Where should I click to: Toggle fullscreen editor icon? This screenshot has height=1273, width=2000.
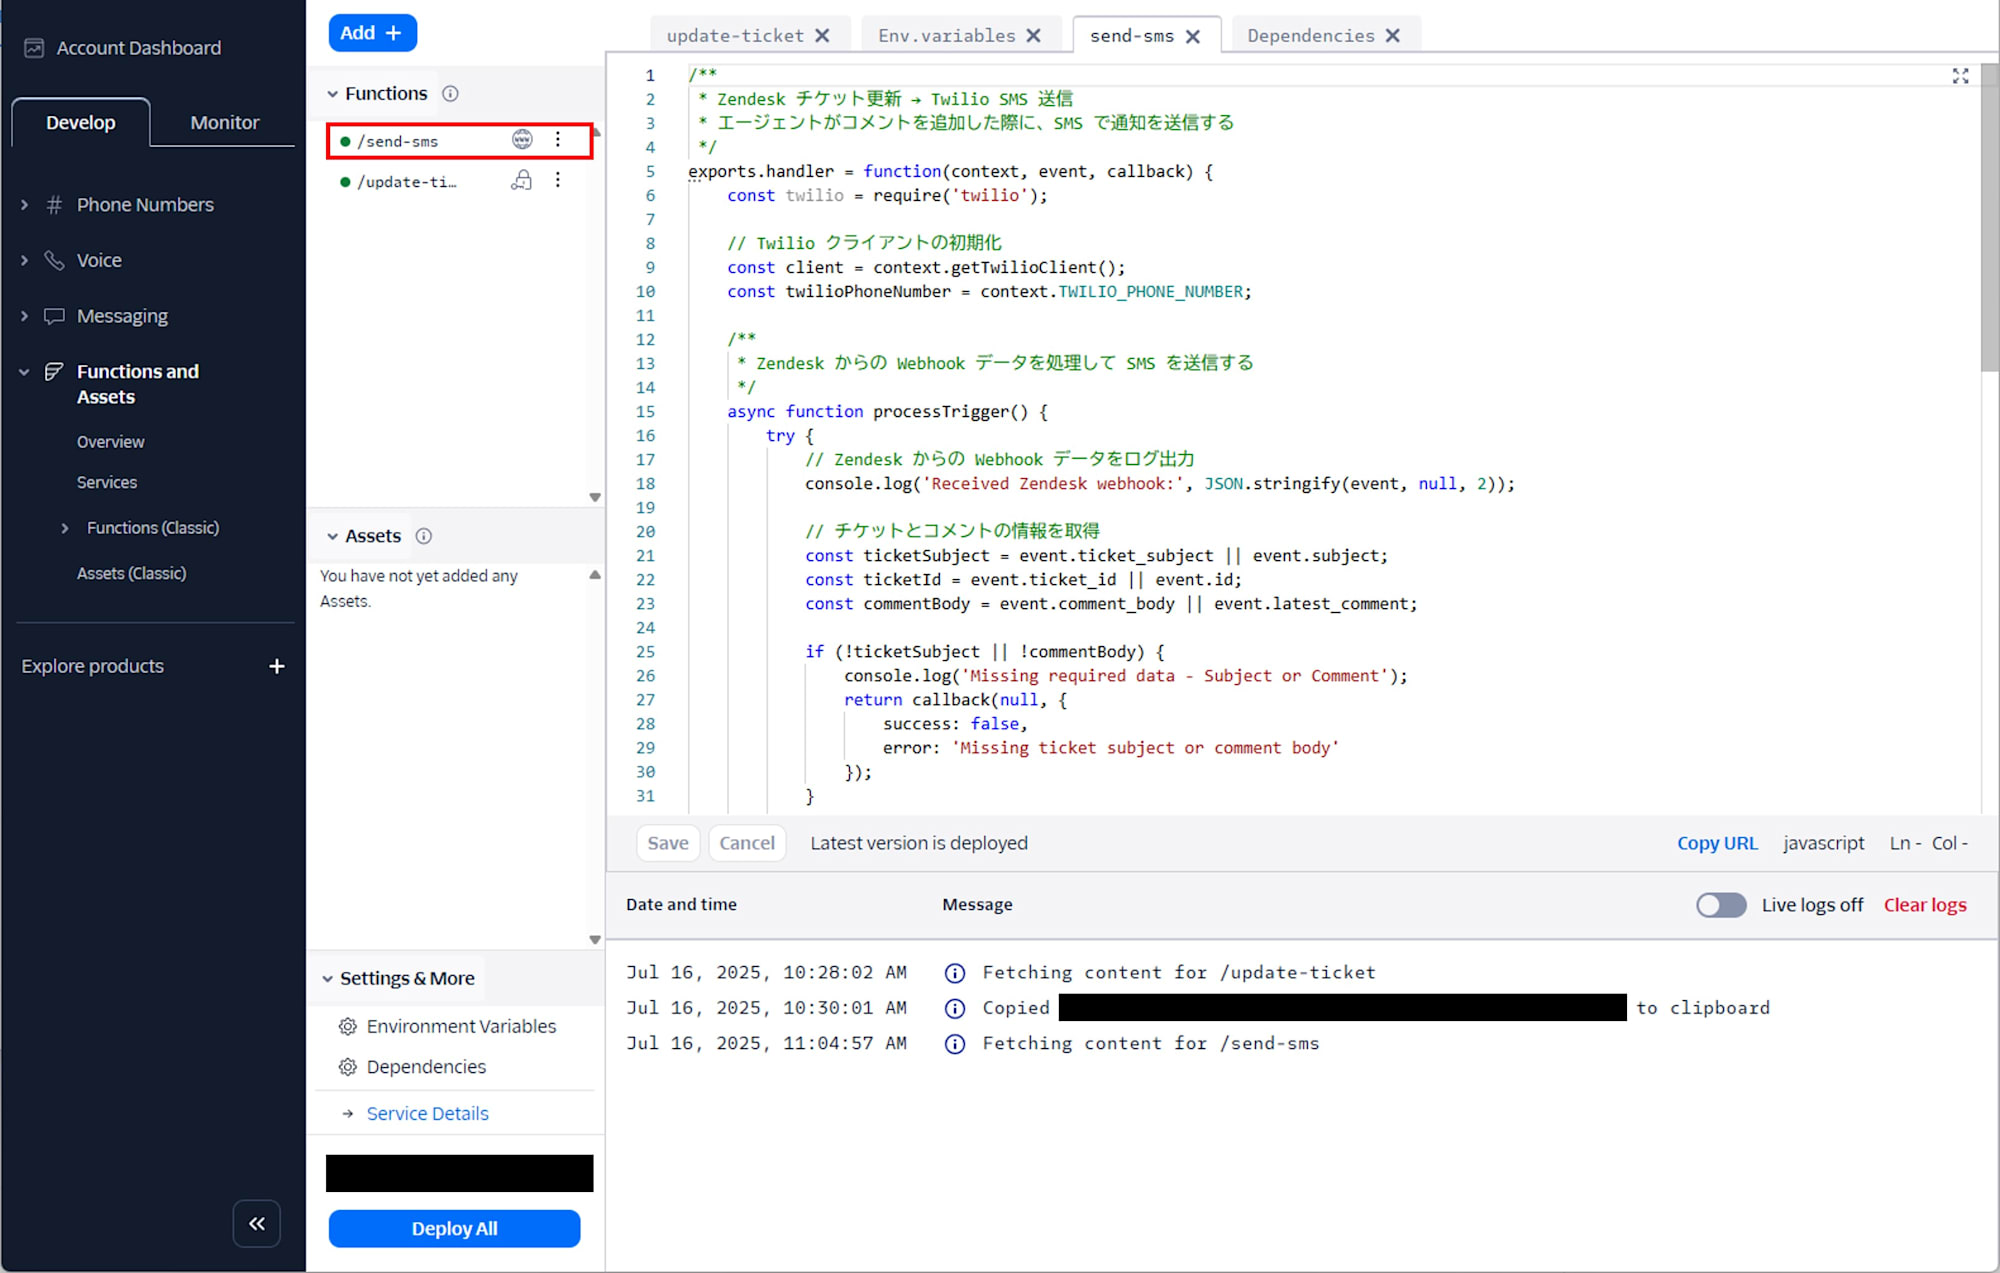click(x=1960, y=76)
